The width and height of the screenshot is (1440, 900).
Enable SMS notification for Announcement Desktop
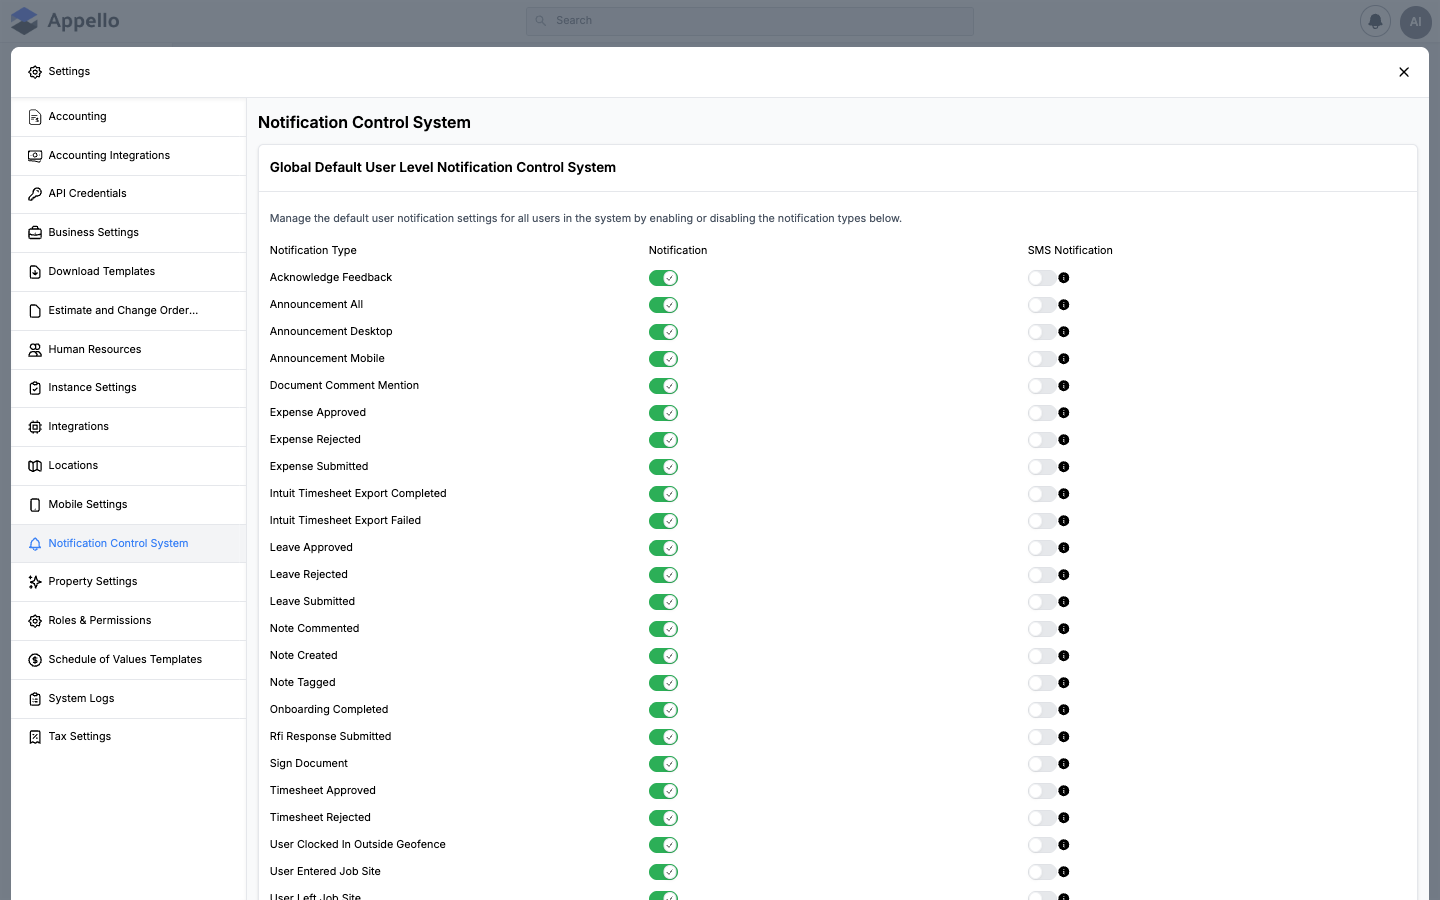1042,332
